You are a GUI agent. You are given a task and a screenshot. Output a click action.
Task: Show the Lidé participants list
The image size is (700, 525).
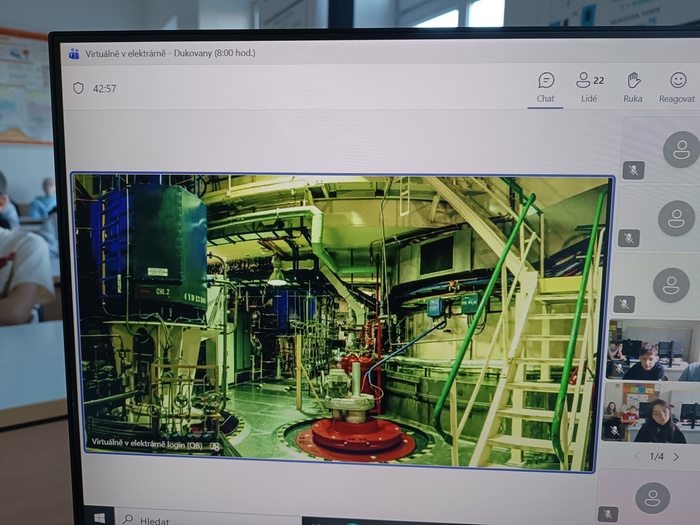pyautogui.click(x=589, y=86)
